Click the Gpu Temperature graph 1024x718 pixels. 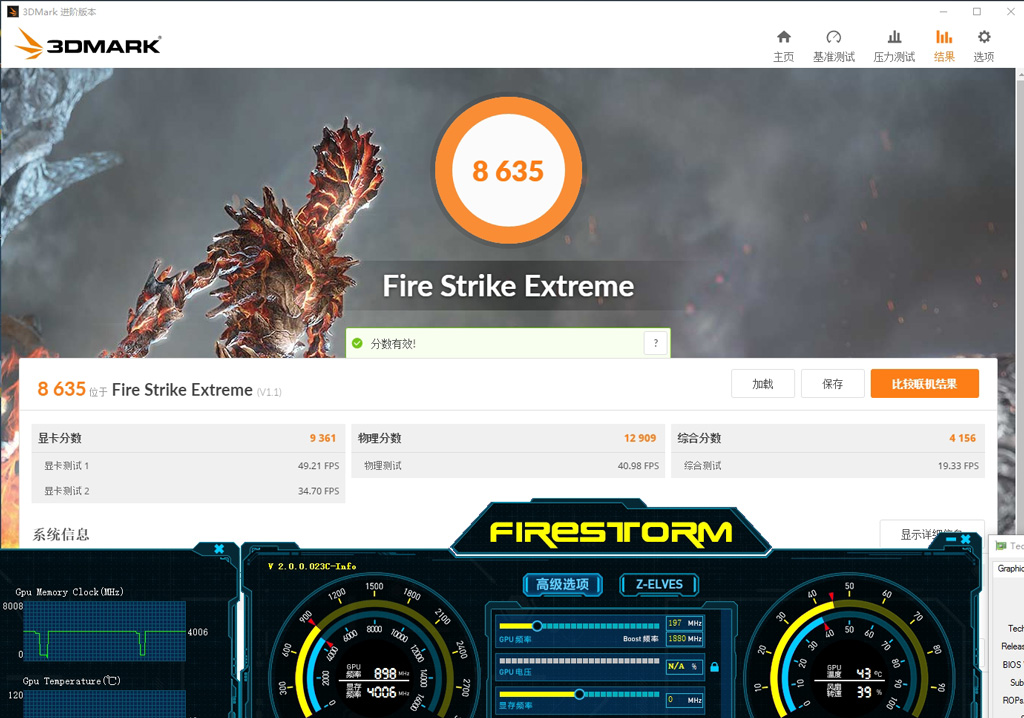pos(104,704)
